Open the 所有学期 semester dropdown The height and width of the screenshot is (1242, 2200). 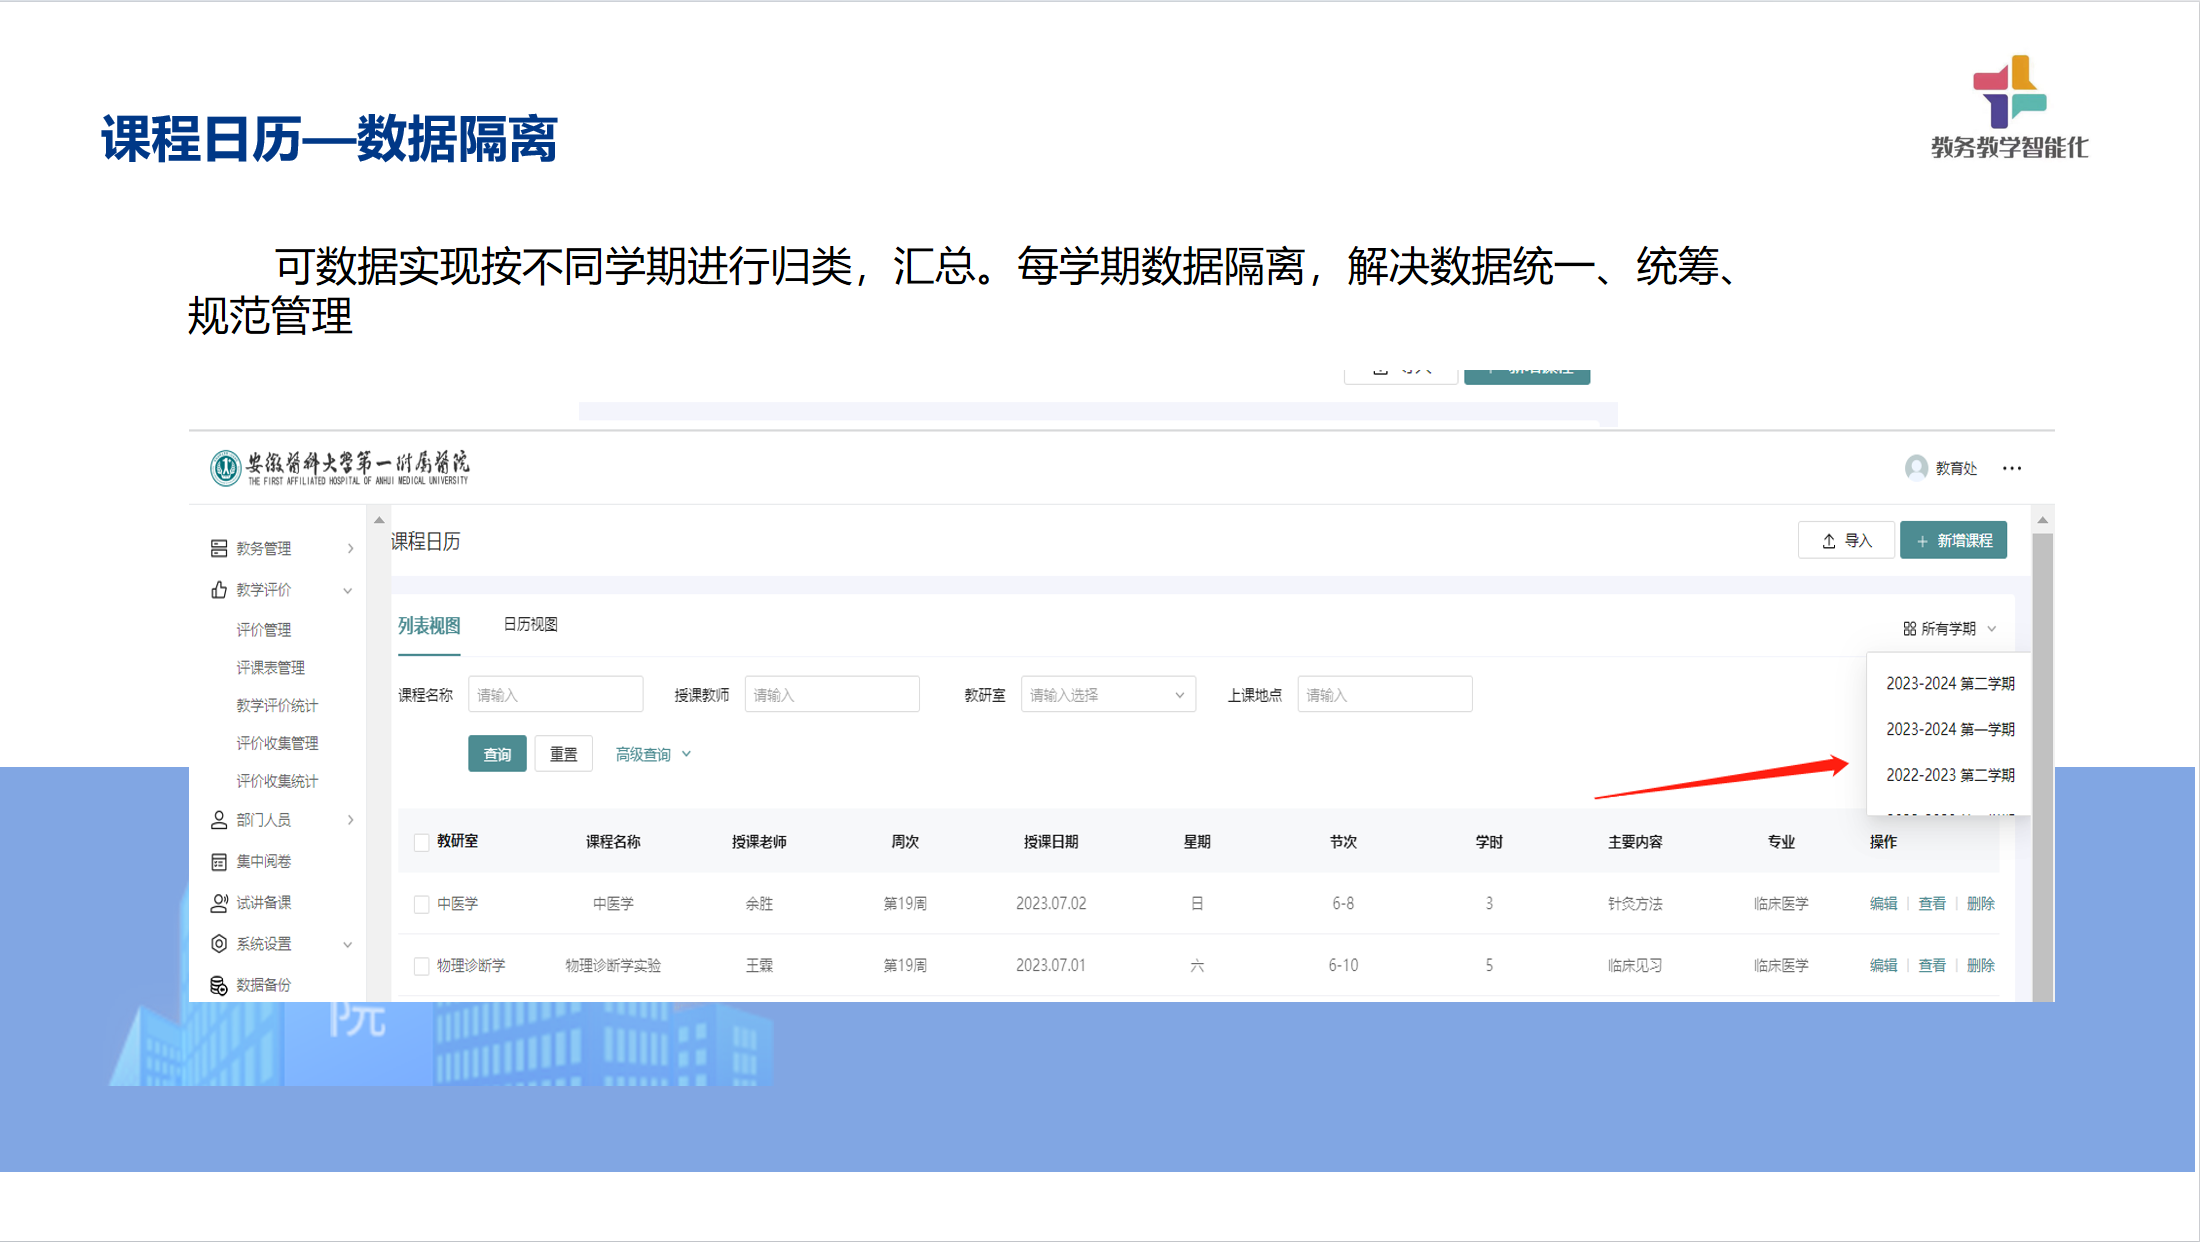[1949, 629]
